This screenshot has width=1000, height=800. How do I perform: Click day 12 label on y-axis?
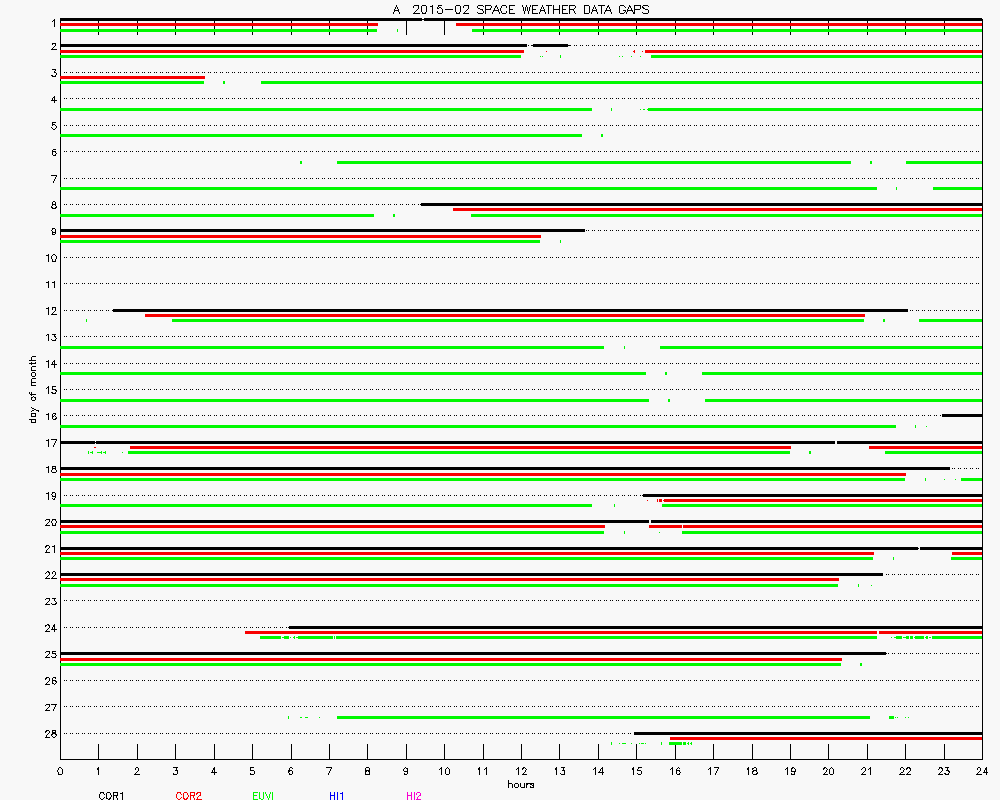click(x=50, y=311)
